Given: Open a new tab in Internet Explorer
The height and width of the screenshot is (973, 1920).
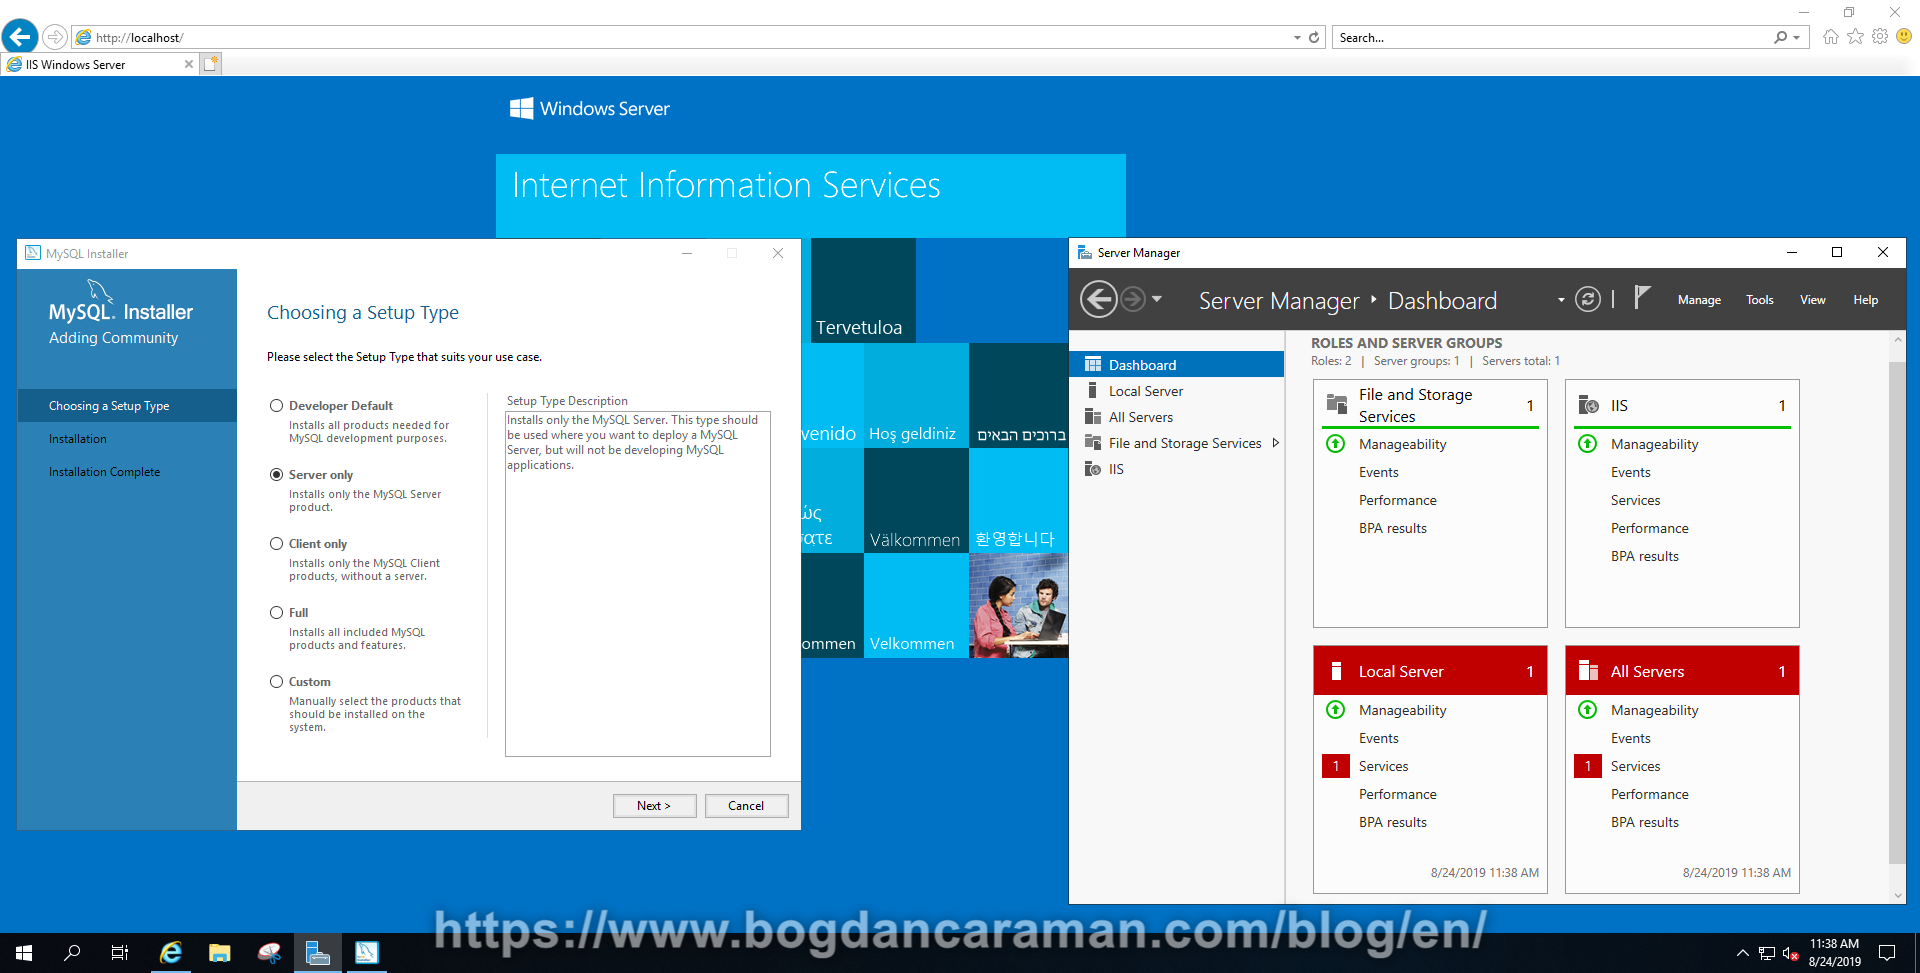Looking at the screenshot, I should coord(211,64).
